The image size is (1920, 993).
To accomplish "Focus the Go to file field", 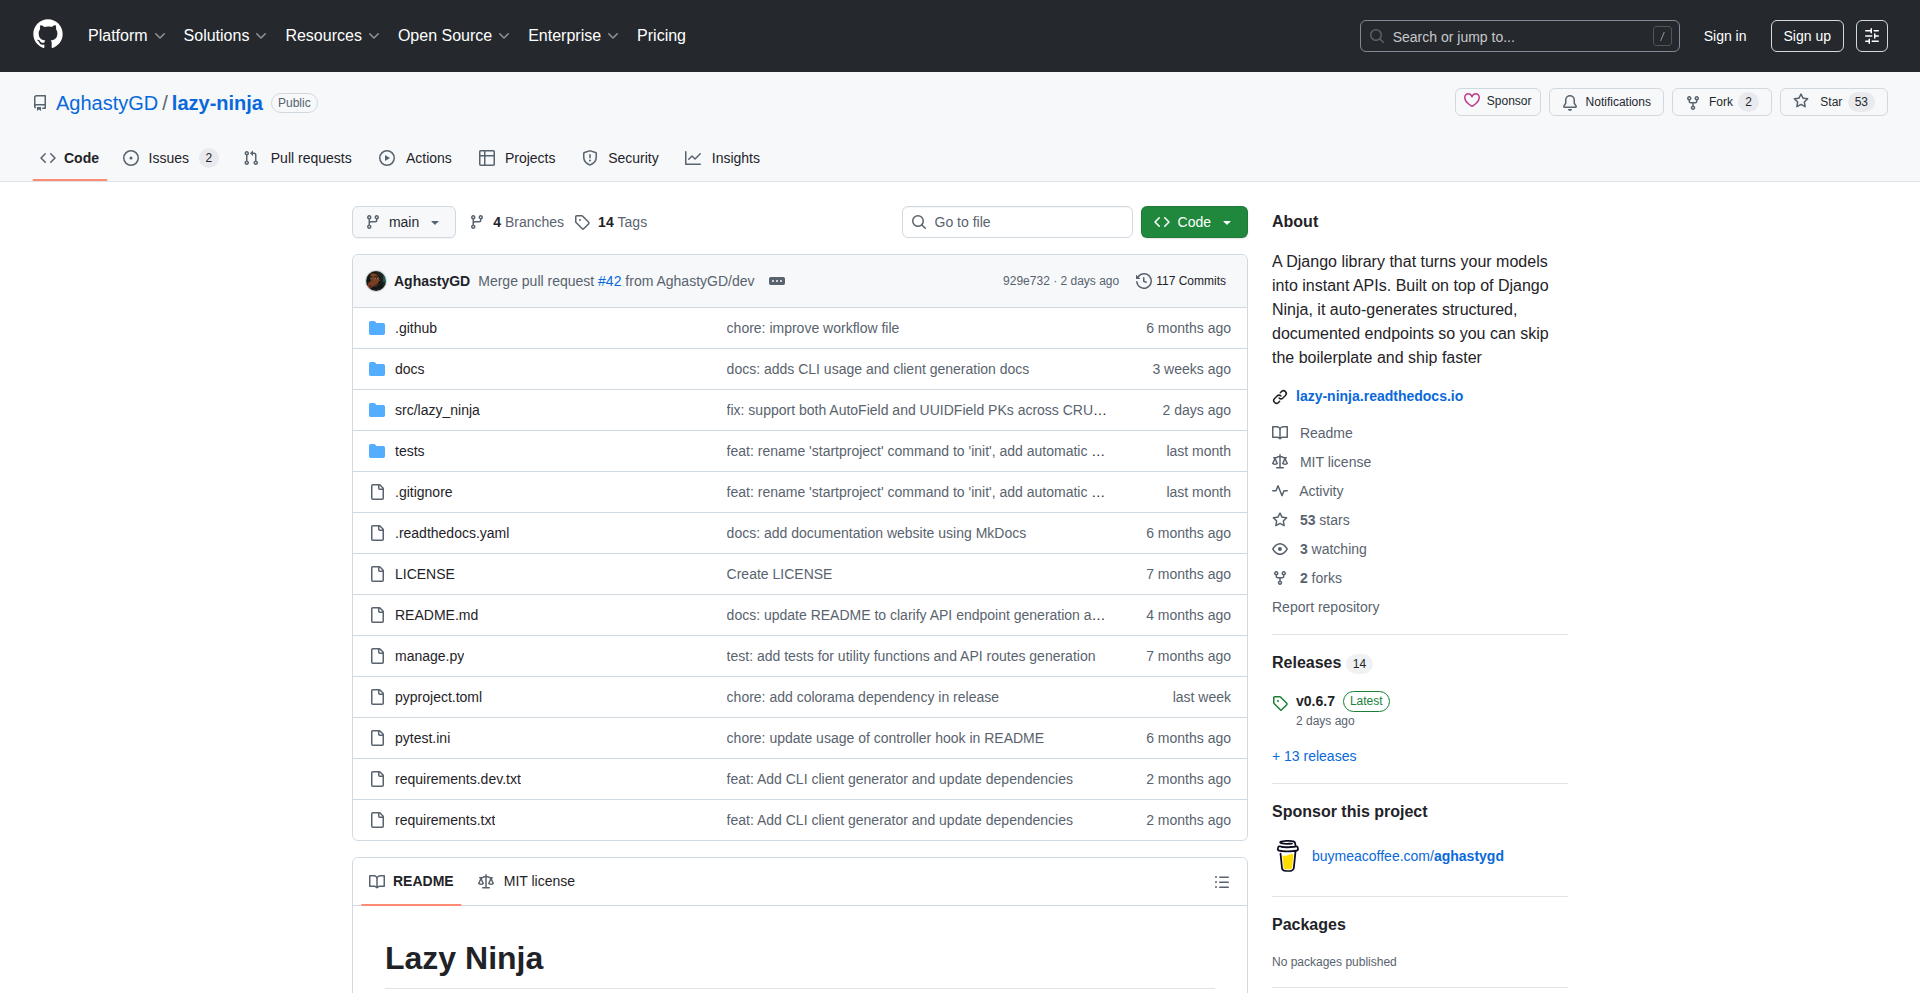I will pyautogui.click(x=1017, y=222).
